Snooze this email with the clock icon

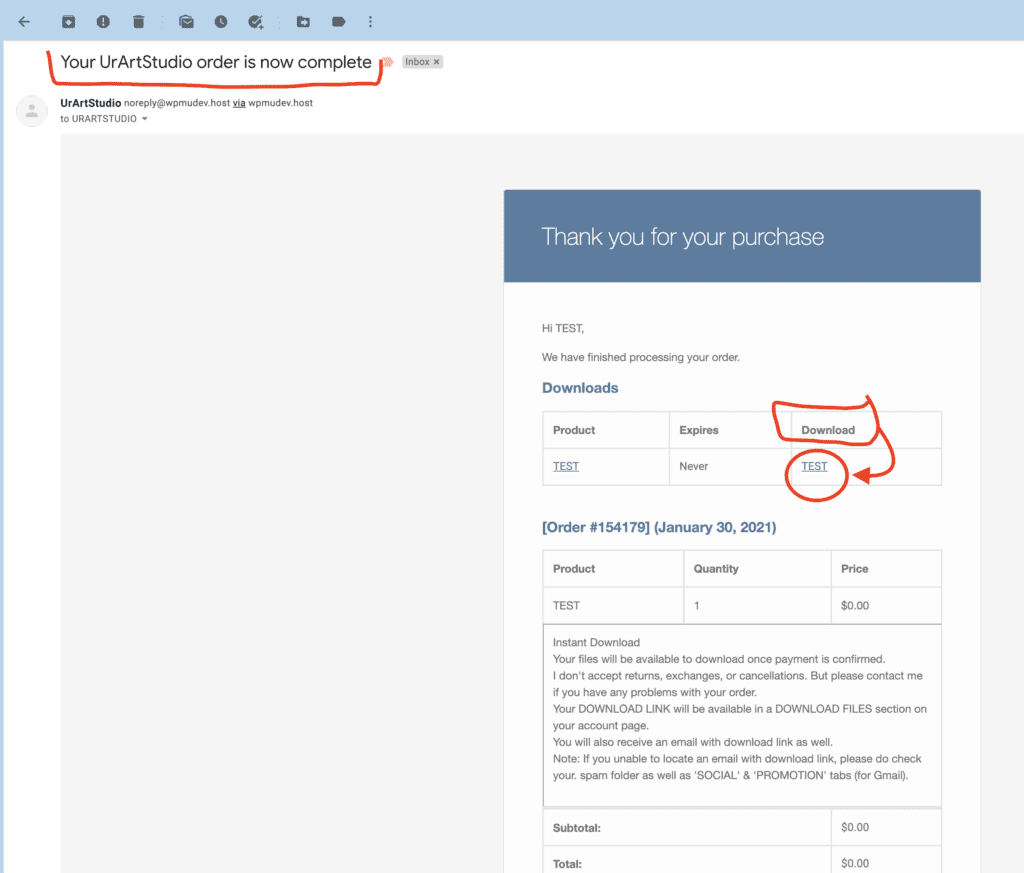(x=221, y=22)
